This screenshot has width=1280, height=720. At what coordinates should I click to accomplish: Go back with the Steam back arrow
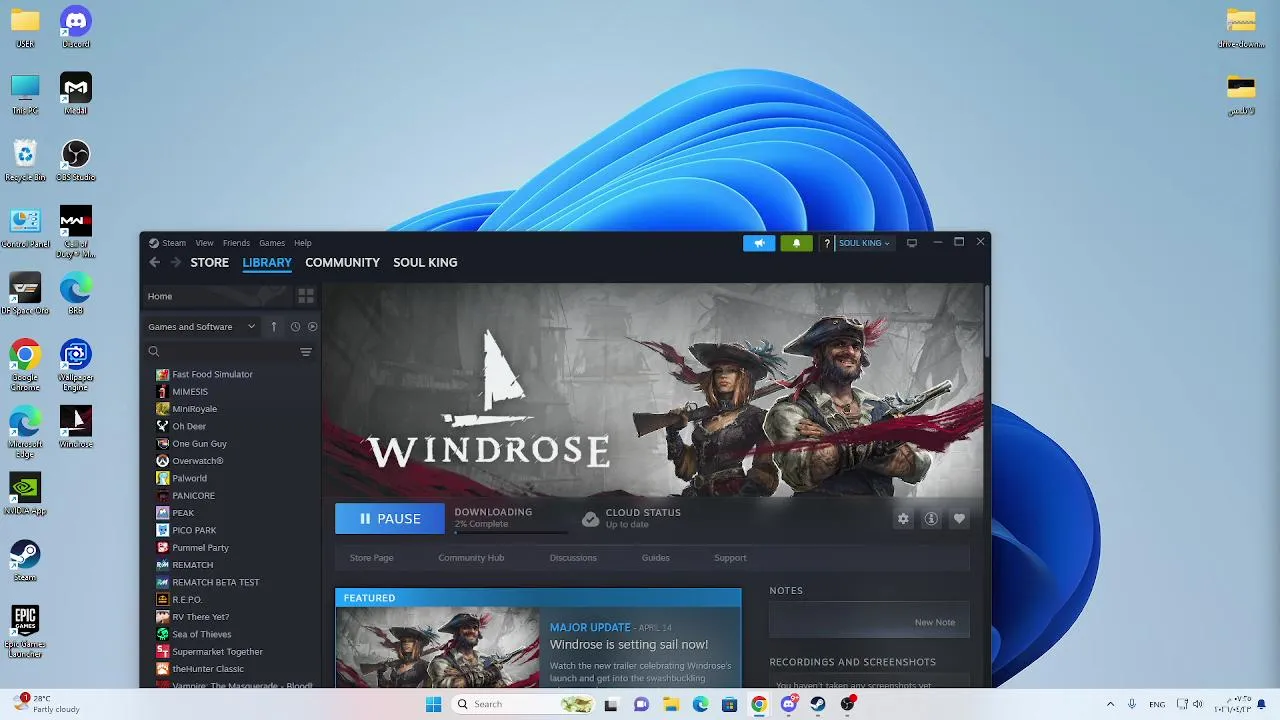click(x=154, y=262)
